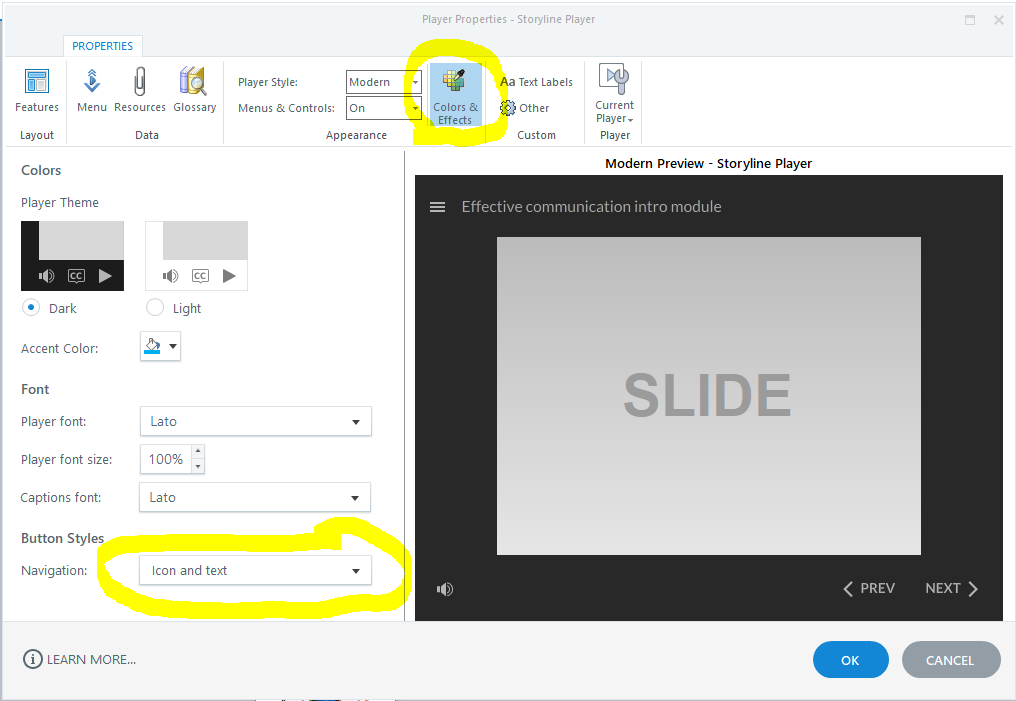
Task: Click the NEXT button in preview
Action: (x=951, y=588)
